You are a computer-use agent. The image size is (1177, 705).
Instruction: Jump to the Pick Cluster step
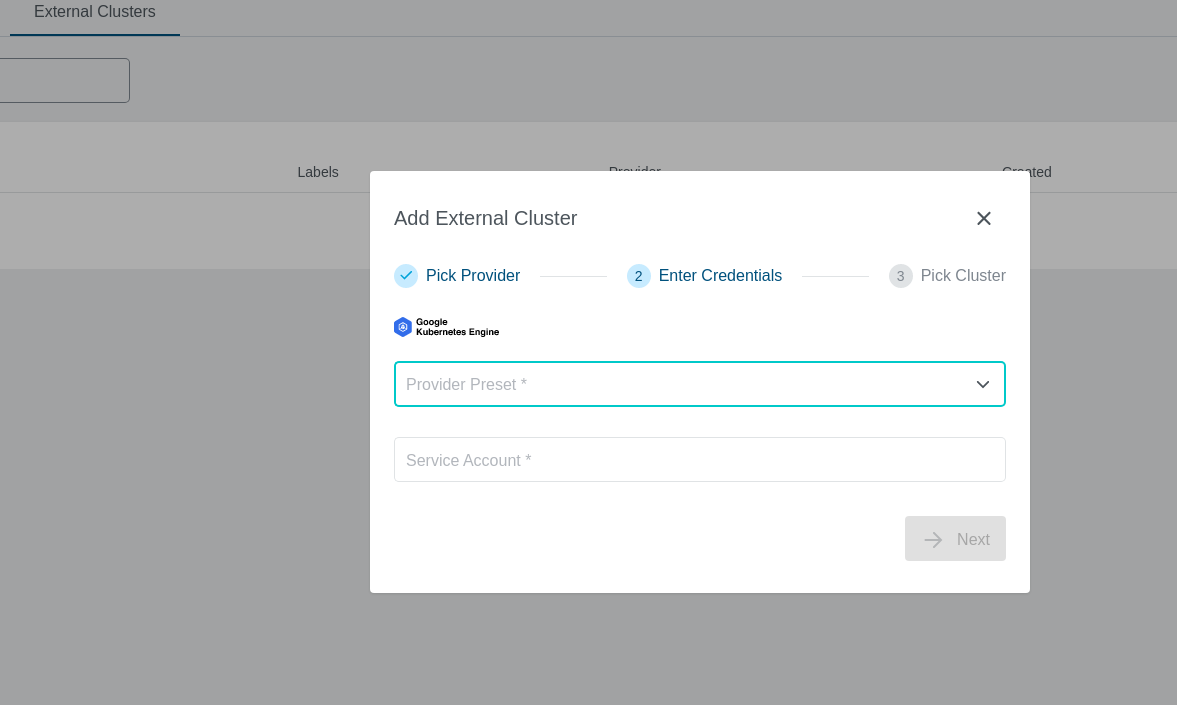(962, 276)
